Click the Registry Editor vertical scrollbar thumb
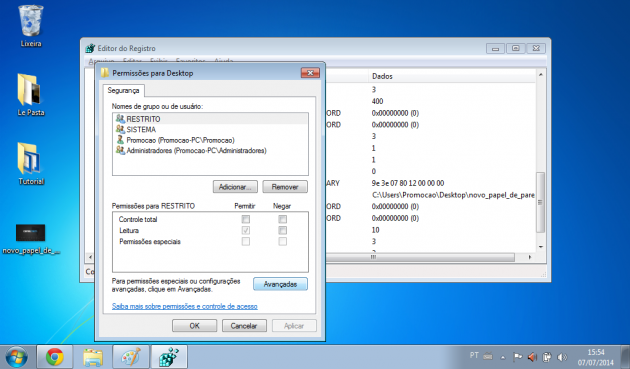Viewport: 630px width, 369px height. [541, 202]
